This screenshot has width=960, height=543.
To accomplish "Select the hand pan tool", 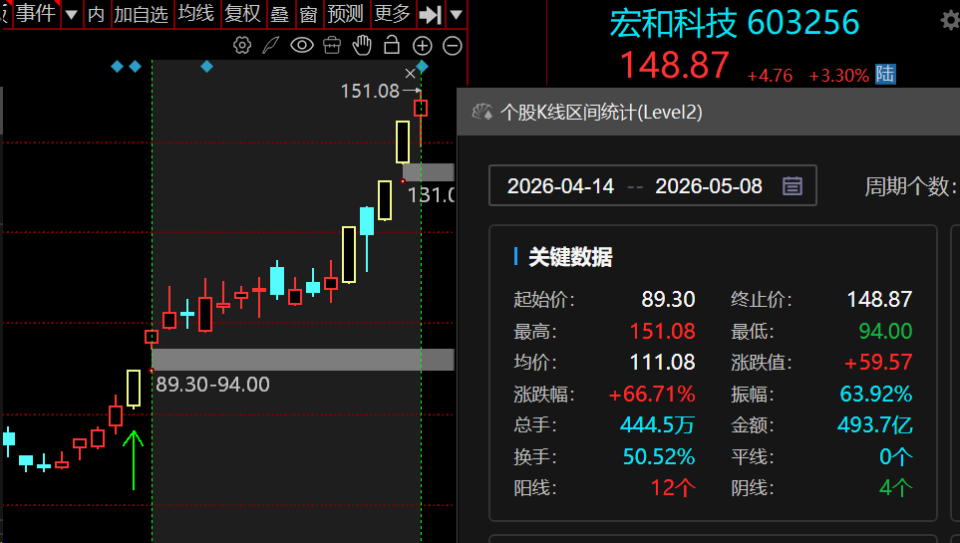I will click(x=362, y=45).
